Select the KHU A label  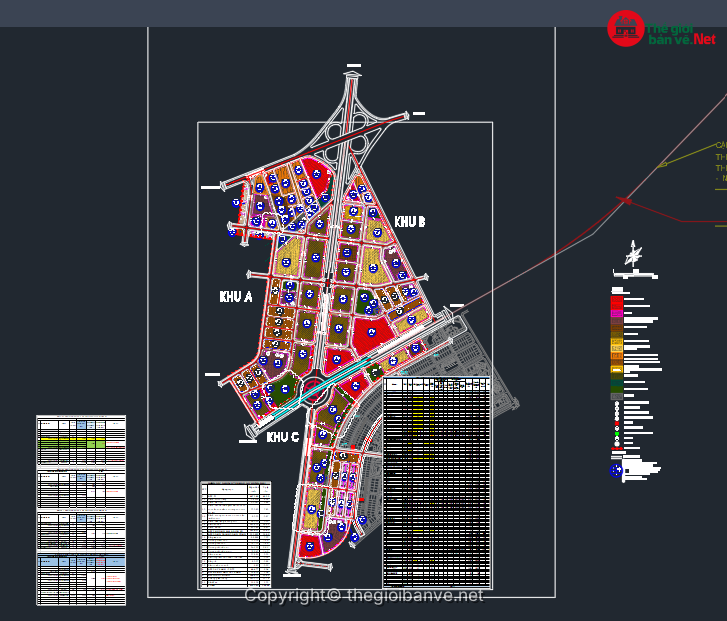(236, 297)
